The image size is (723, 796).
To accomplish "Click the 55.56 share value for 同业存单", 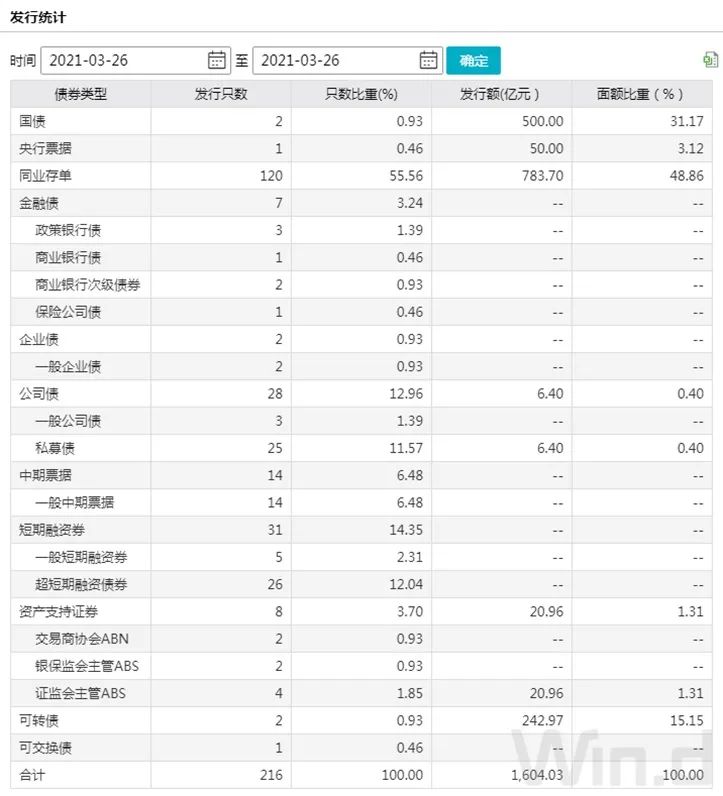I will pos(406,176).
